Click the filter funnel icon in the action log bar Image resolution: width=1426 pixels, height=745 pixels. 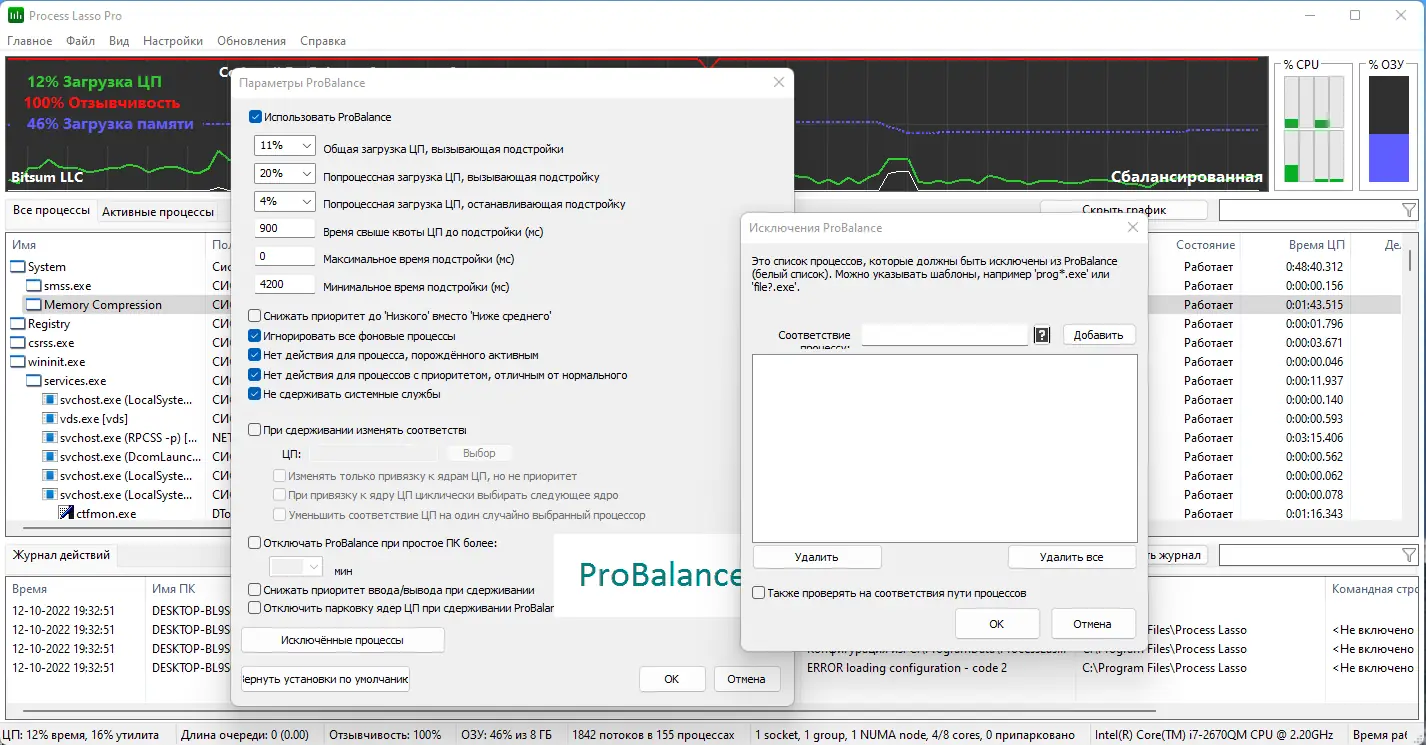pyautogui.click(x=1409, y=555)
